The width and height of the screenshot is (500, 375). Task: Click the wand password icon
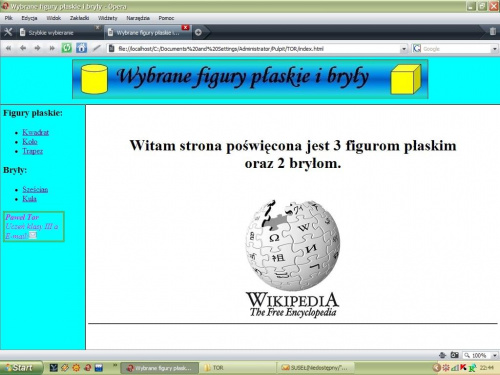coord(96,48)
